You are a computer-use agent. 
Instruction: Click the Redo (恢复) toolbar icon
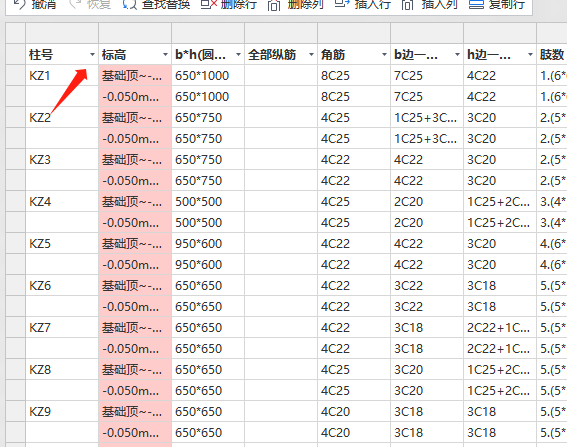75,4
